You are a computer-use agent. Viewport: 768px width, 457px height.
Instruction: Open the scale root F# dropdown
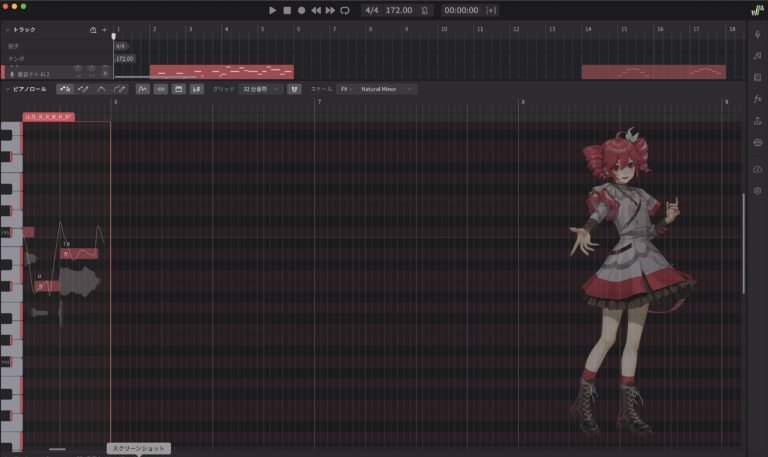[346, 89]
